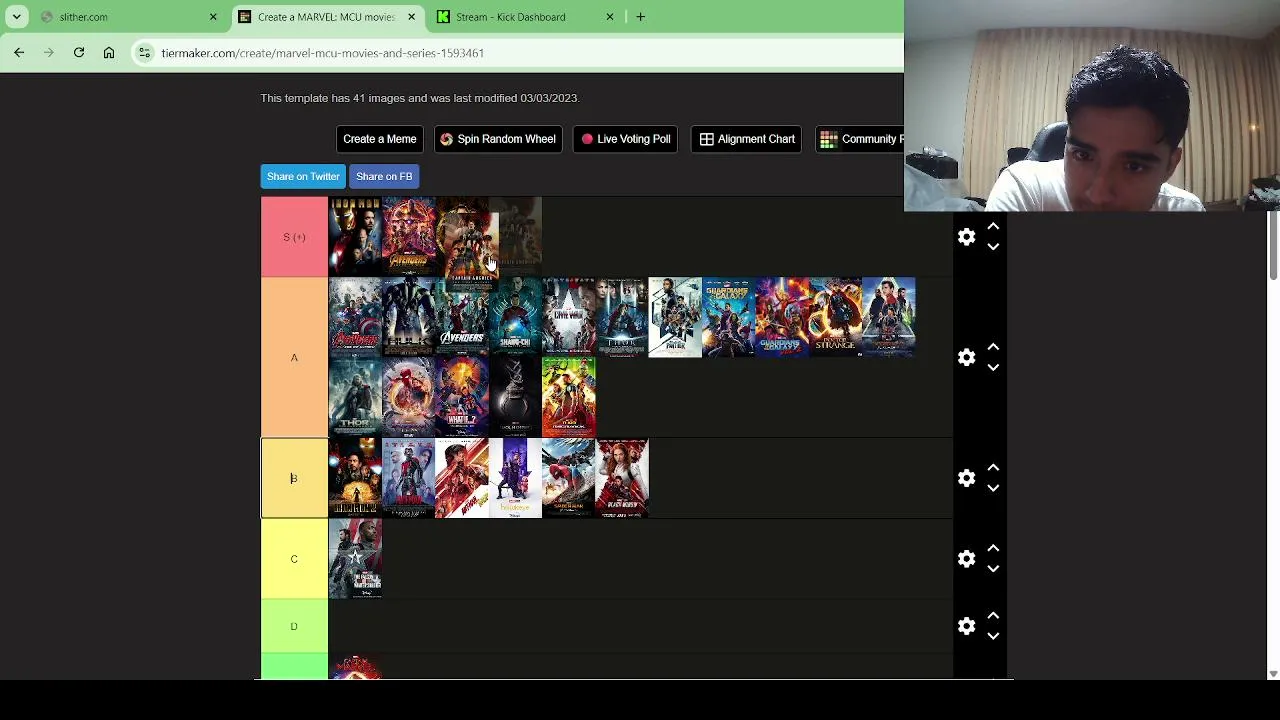Move the B tier row up
Image resolution: width=1280 pixels, height=720 pixels.
pyautogui.click(x=993, y=468)
